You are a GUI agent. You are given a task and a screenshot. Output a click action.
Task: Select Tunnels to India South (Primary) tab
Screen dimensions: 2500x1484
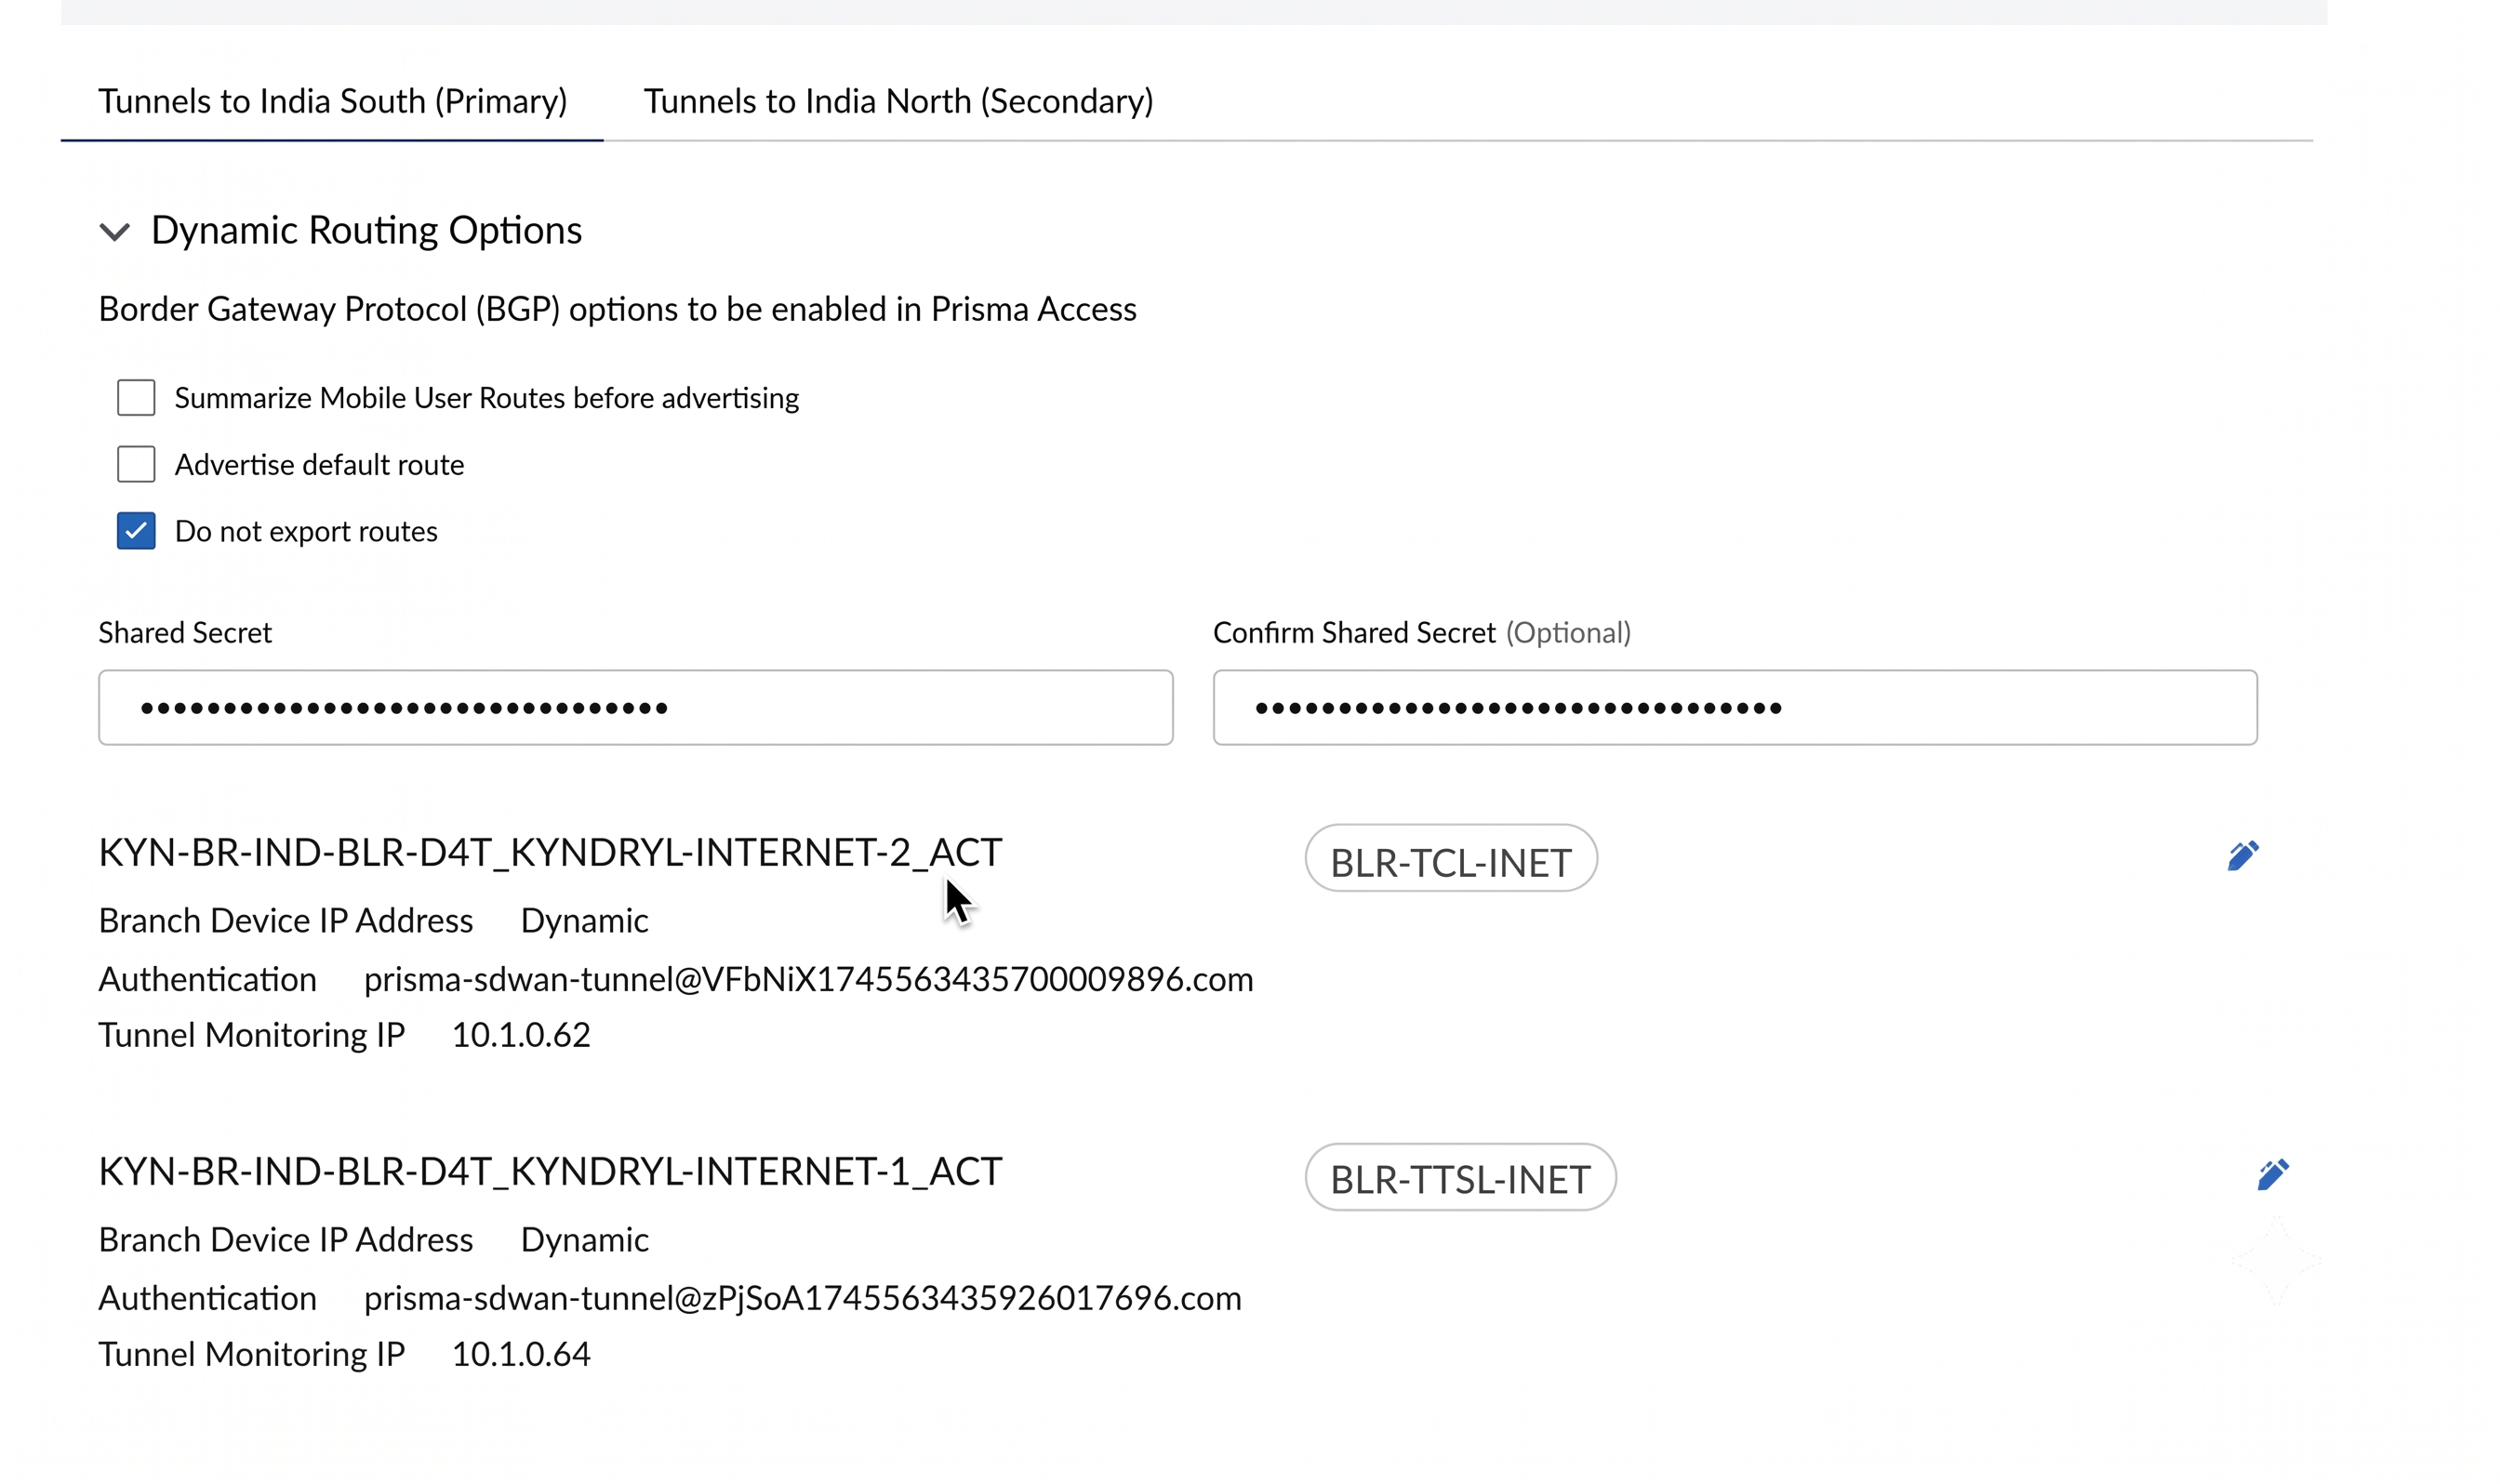coord(332,101)
